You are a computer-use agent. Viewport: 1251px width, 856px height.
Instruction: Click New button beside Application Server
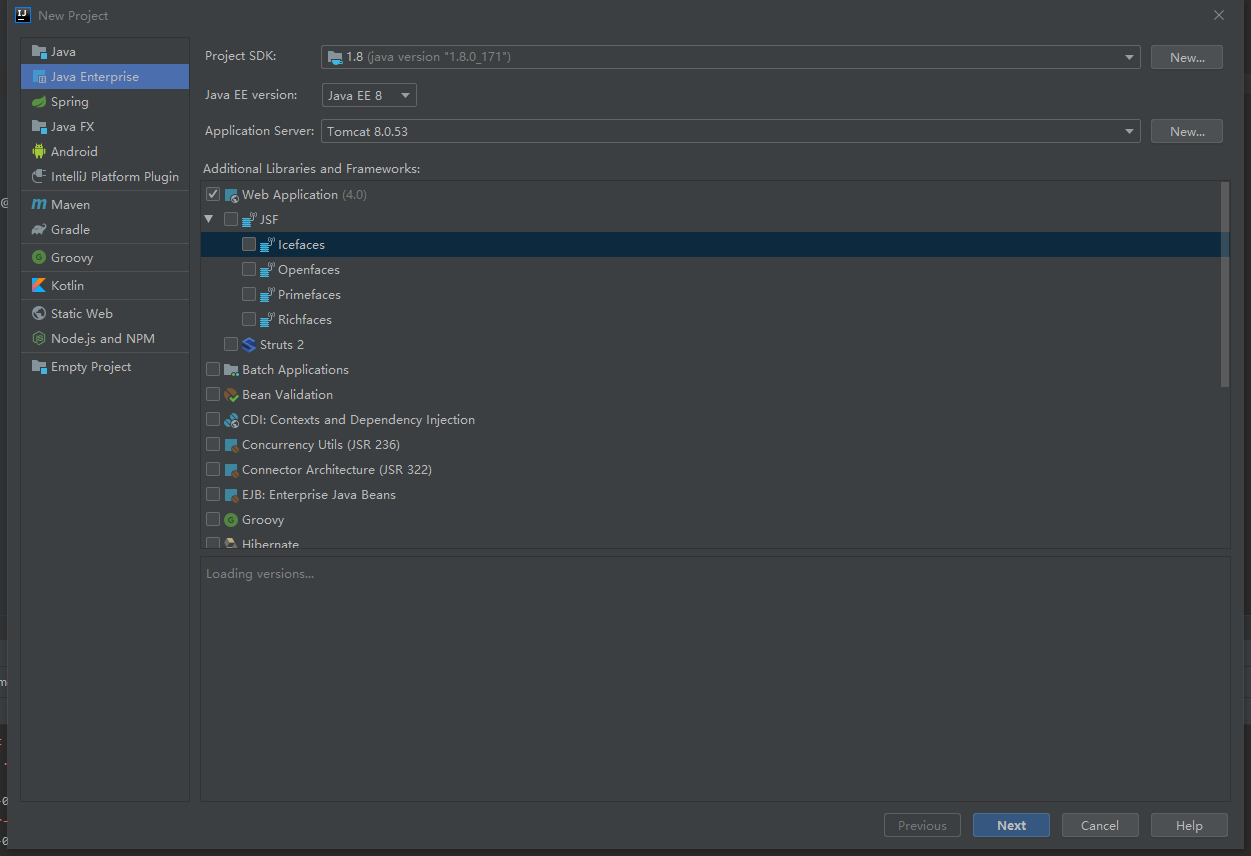(x=1187, y=132)
